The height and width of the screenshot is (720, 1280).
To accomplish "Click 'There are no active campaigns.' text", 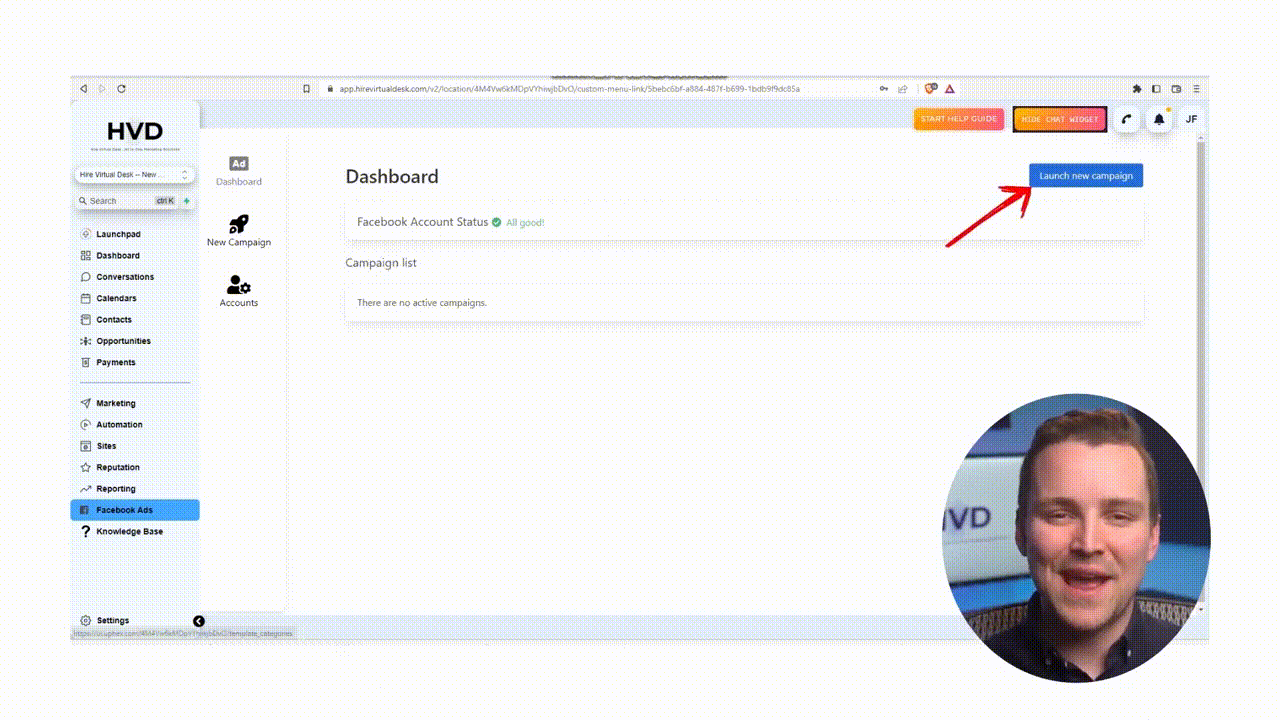I will [x=422, y=303].
